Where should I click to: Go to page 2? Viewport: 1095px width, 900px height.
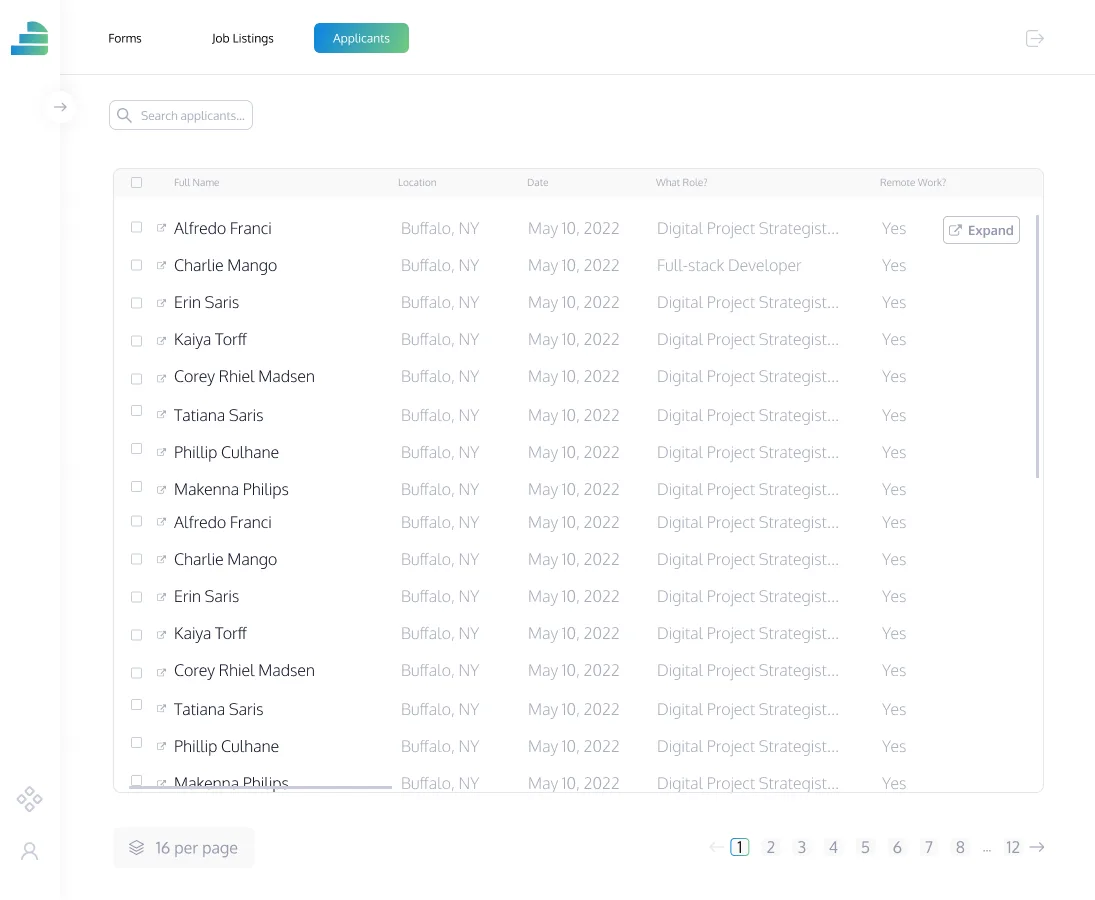[x=771, y=847]
